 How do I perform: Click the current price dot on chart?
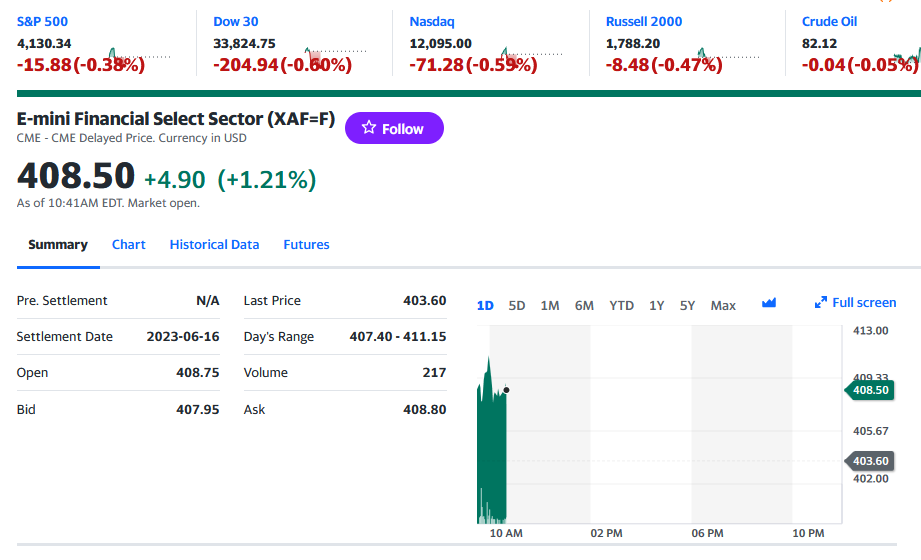tap(506, 390)
